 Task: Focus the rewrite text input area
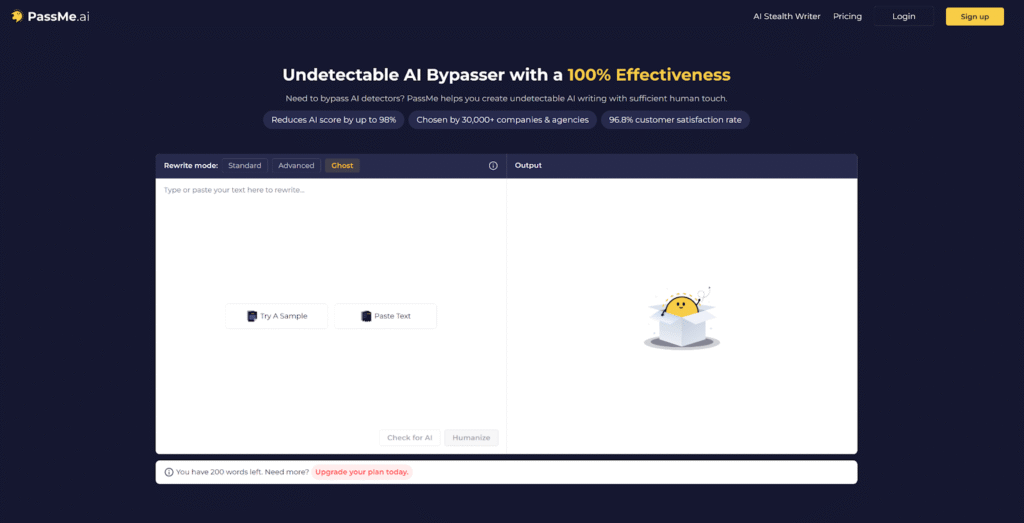(330, 240)
